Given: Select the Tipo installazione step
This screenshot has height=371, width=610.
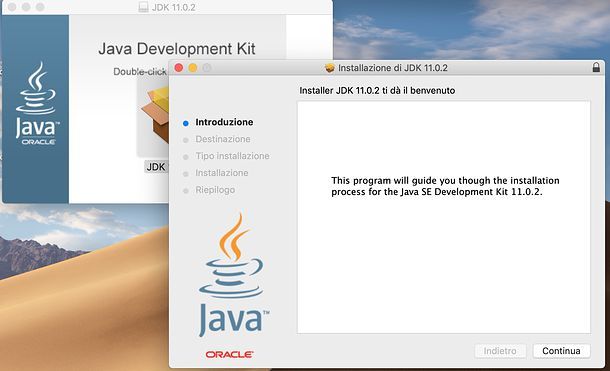Looking at the screenshot, I should point(232,156).
